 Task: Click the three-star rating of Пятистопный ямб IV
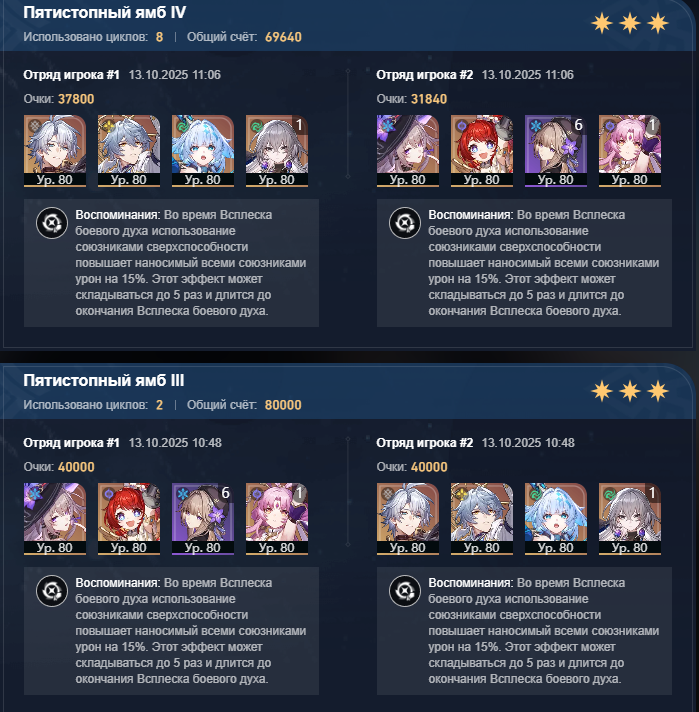[x=630, y=24]
